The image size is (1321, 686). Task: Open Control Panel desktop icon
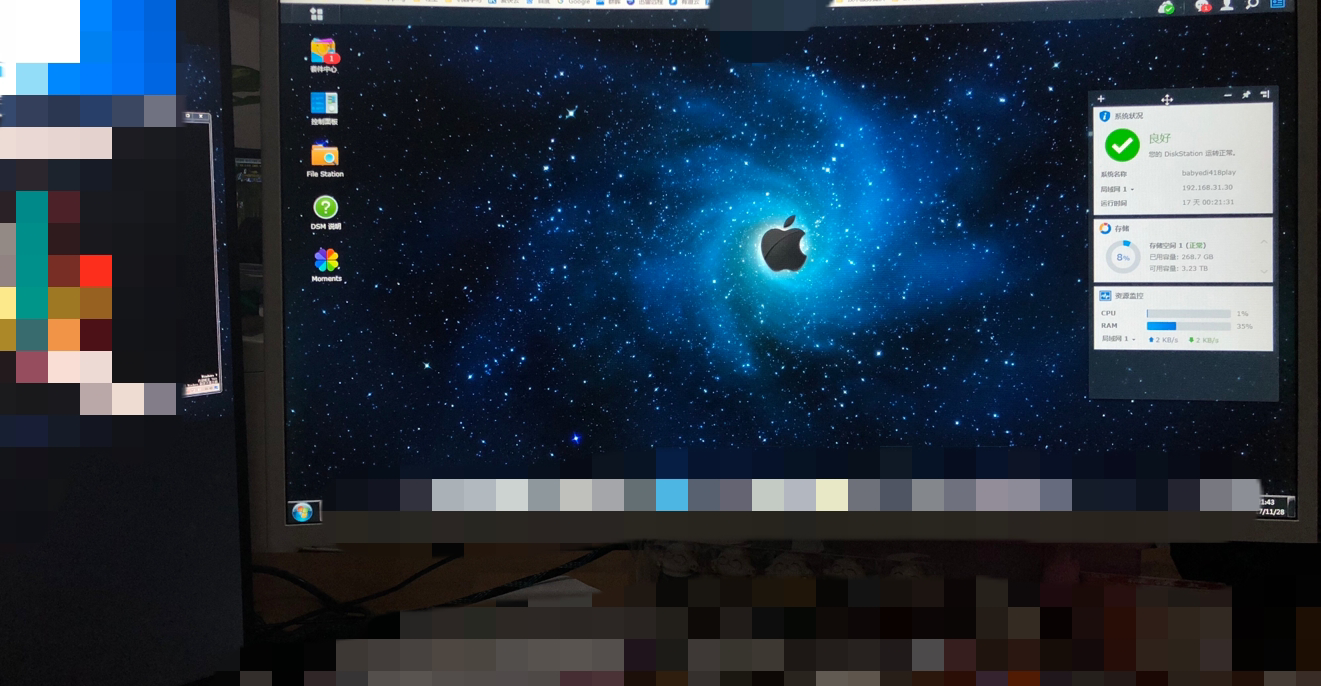pyautogui.click(x=324, y=104)
